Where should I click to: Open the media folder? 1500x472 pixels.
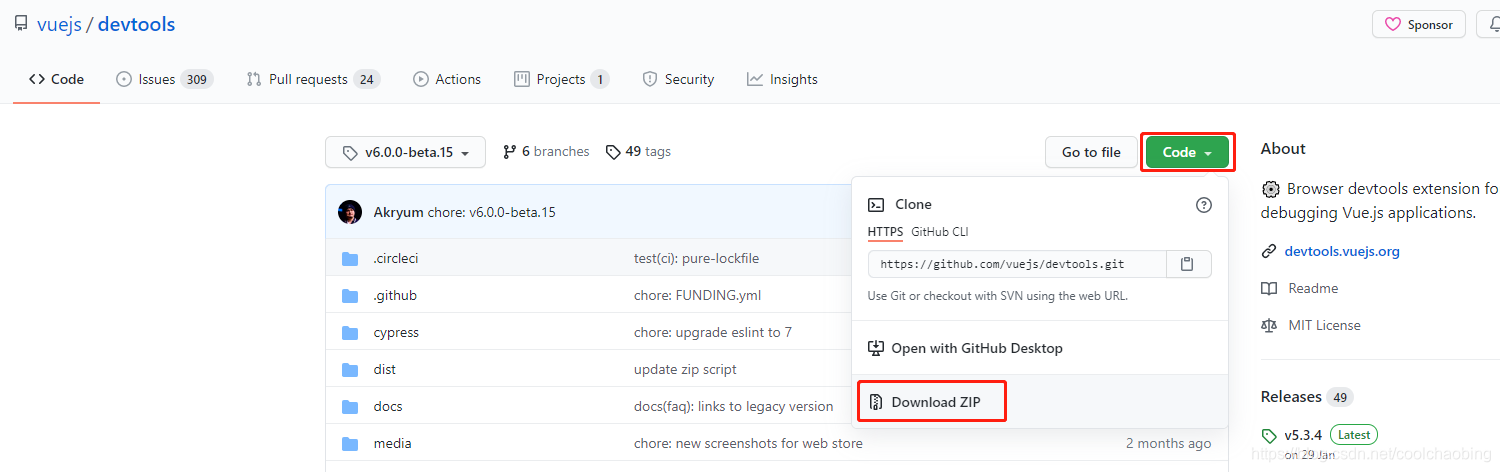pyautogui.click(x=393, y=444)
